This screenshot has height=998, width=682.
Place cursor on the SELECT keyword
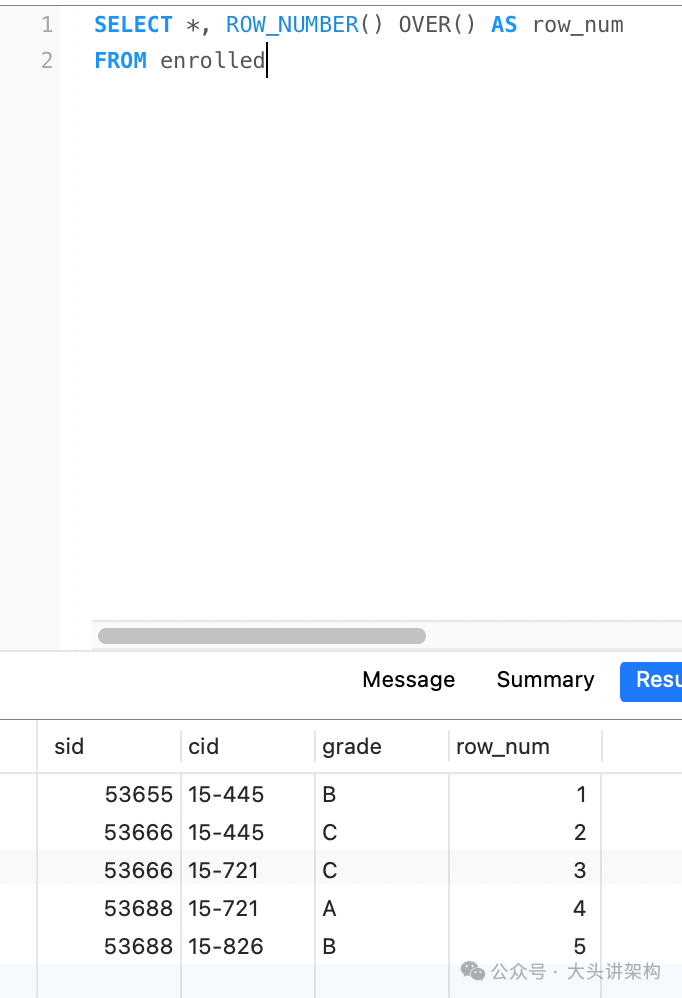[133, 25]
